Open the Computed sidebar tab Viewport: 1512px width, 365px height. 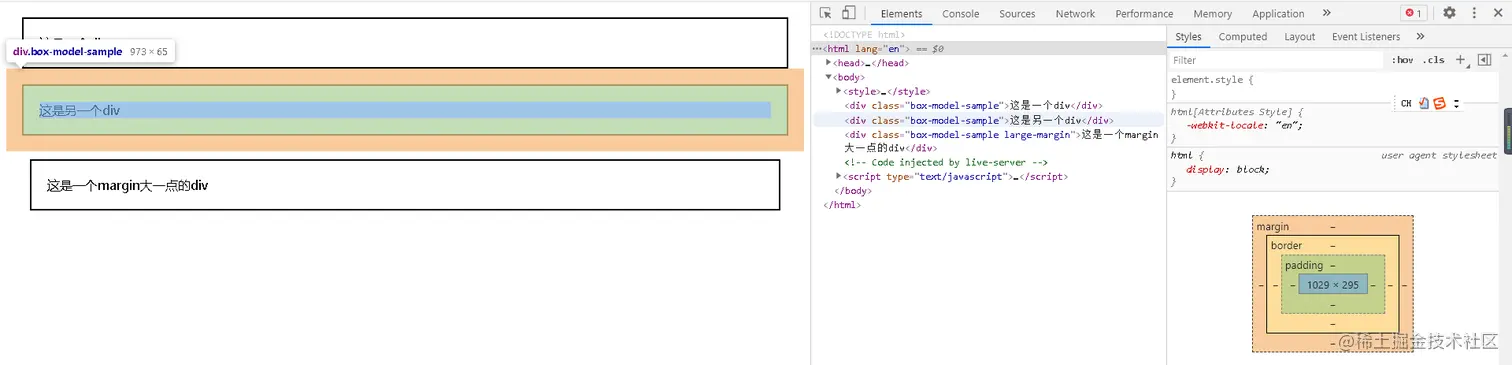pyautogui.click(x=1243, y=36)
